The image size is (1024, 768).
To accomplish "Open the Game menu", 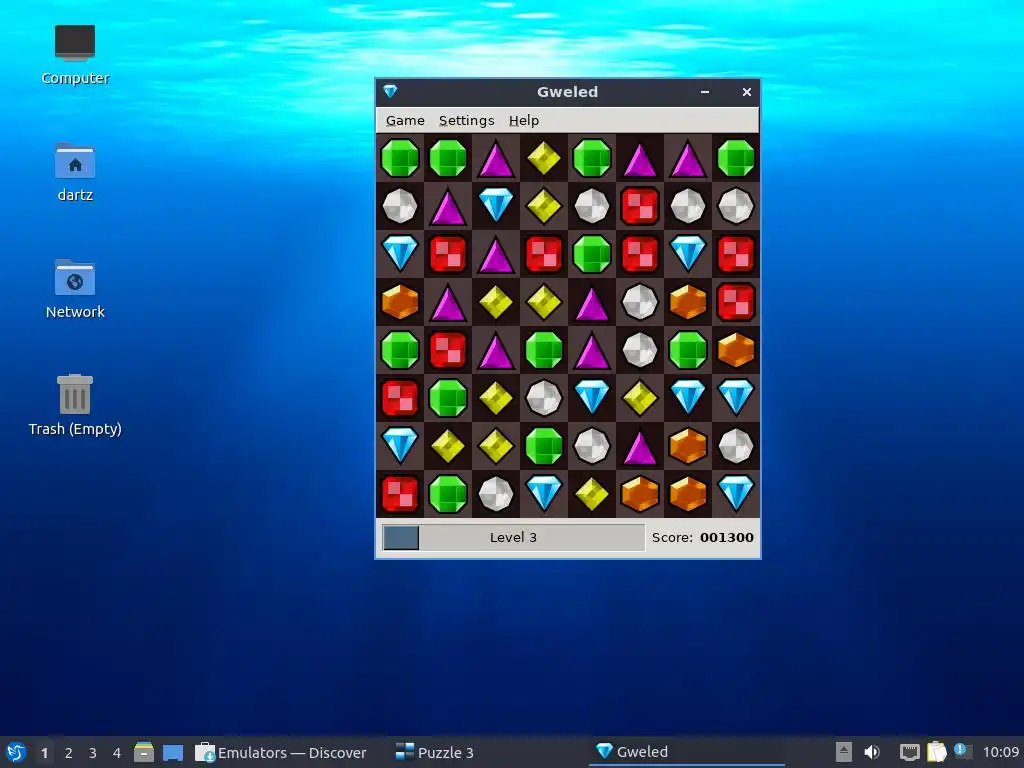I will (405, 120).
